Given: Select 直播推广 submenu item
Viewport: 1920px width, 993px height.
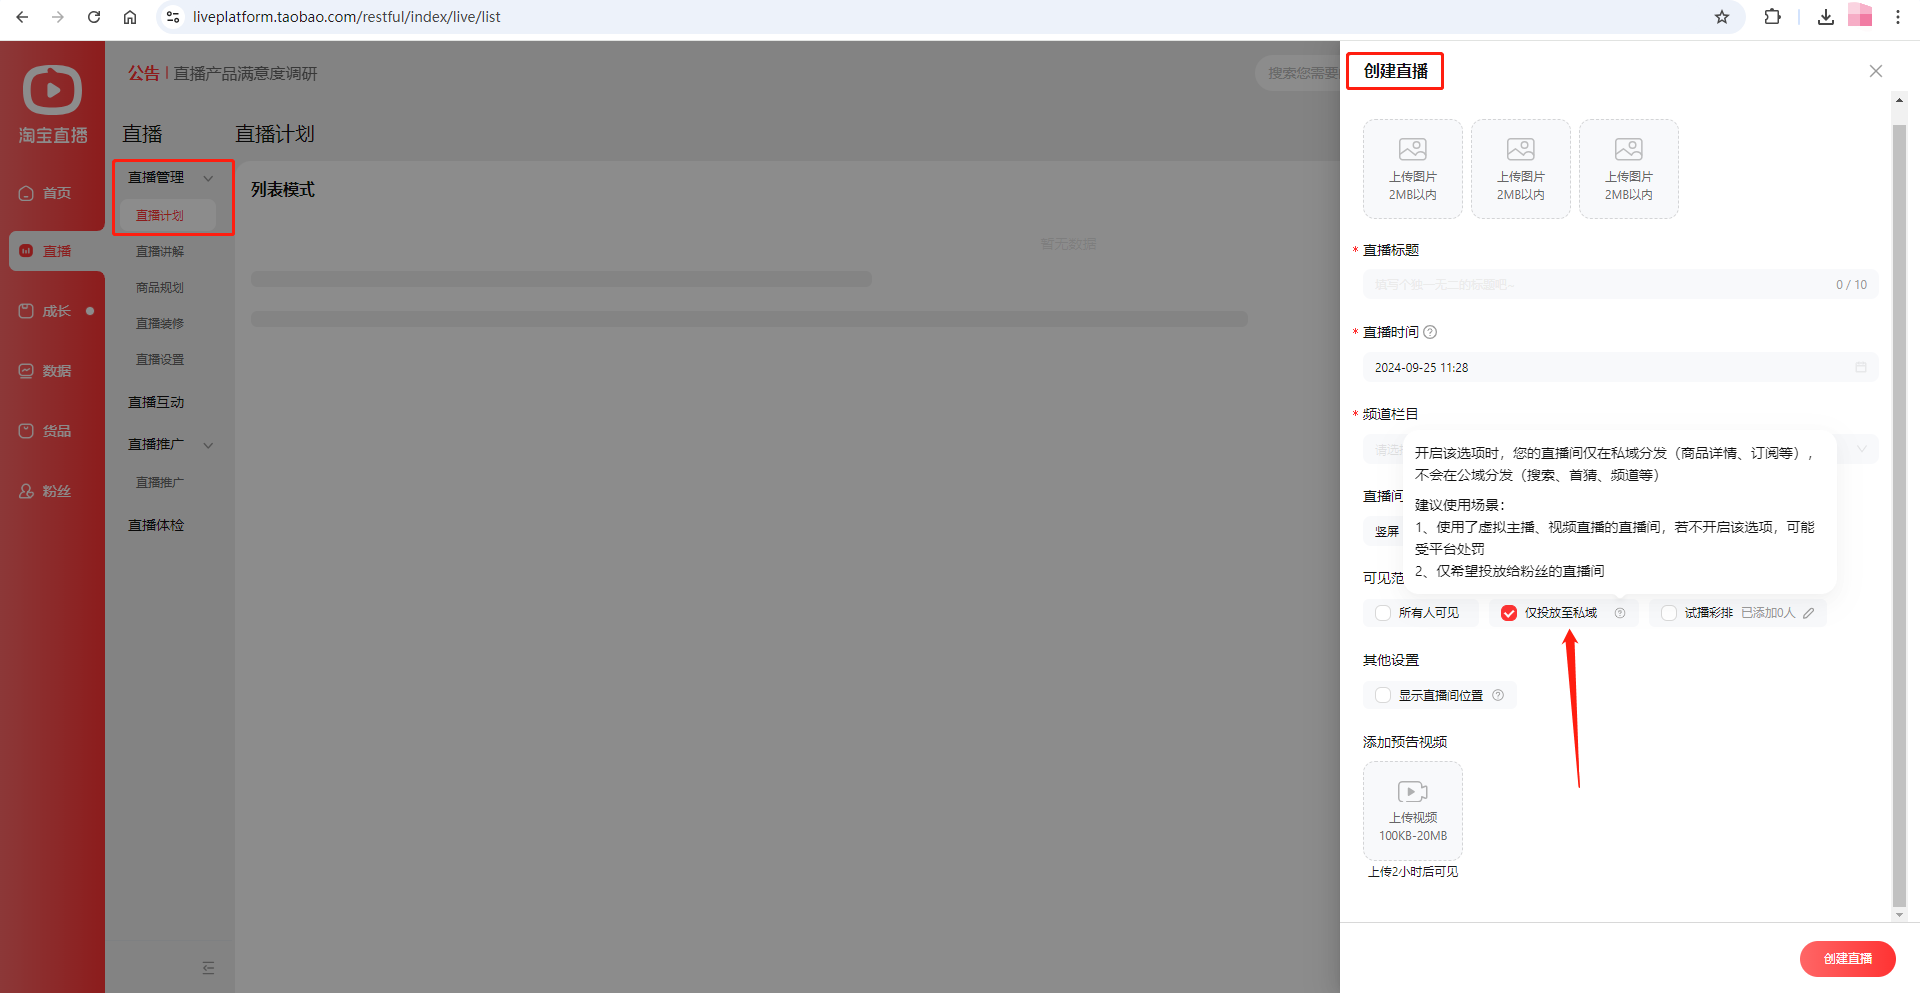Looking at the screenshot, I should pos(160,482).
